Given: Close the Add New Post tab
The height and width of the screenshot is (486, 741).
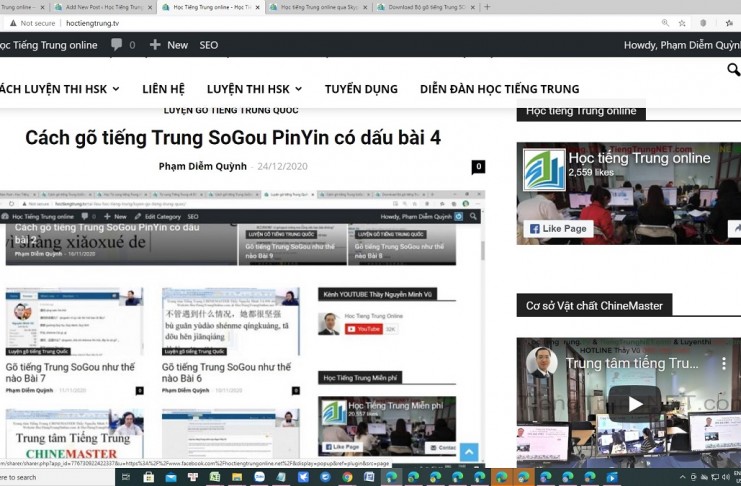Looking at the screenshot, I should click(x=150, y=7).
